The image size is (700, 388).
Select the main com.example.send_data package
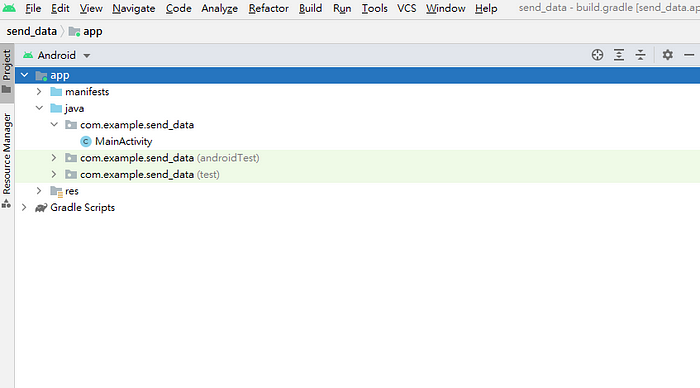click(x=137, y=125)
